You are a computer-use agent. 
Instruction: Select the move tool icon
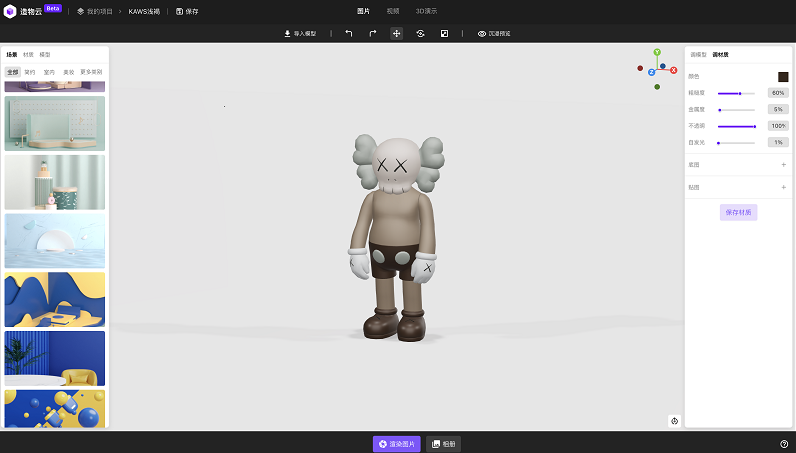(x=396, y=33)
